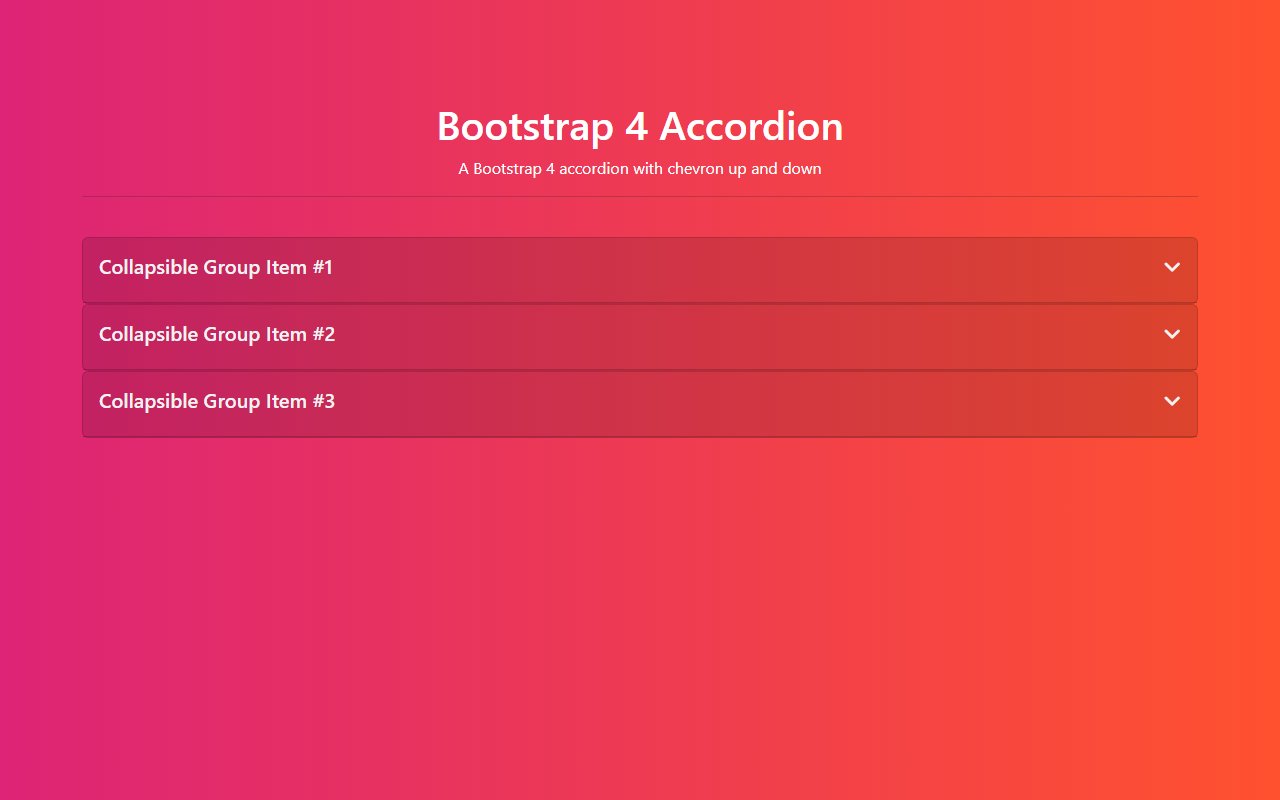Click the chevron on Collapsible Group Item #2
The height and width of the screenshot is (800, 1280).
(x=1172, y=334)
